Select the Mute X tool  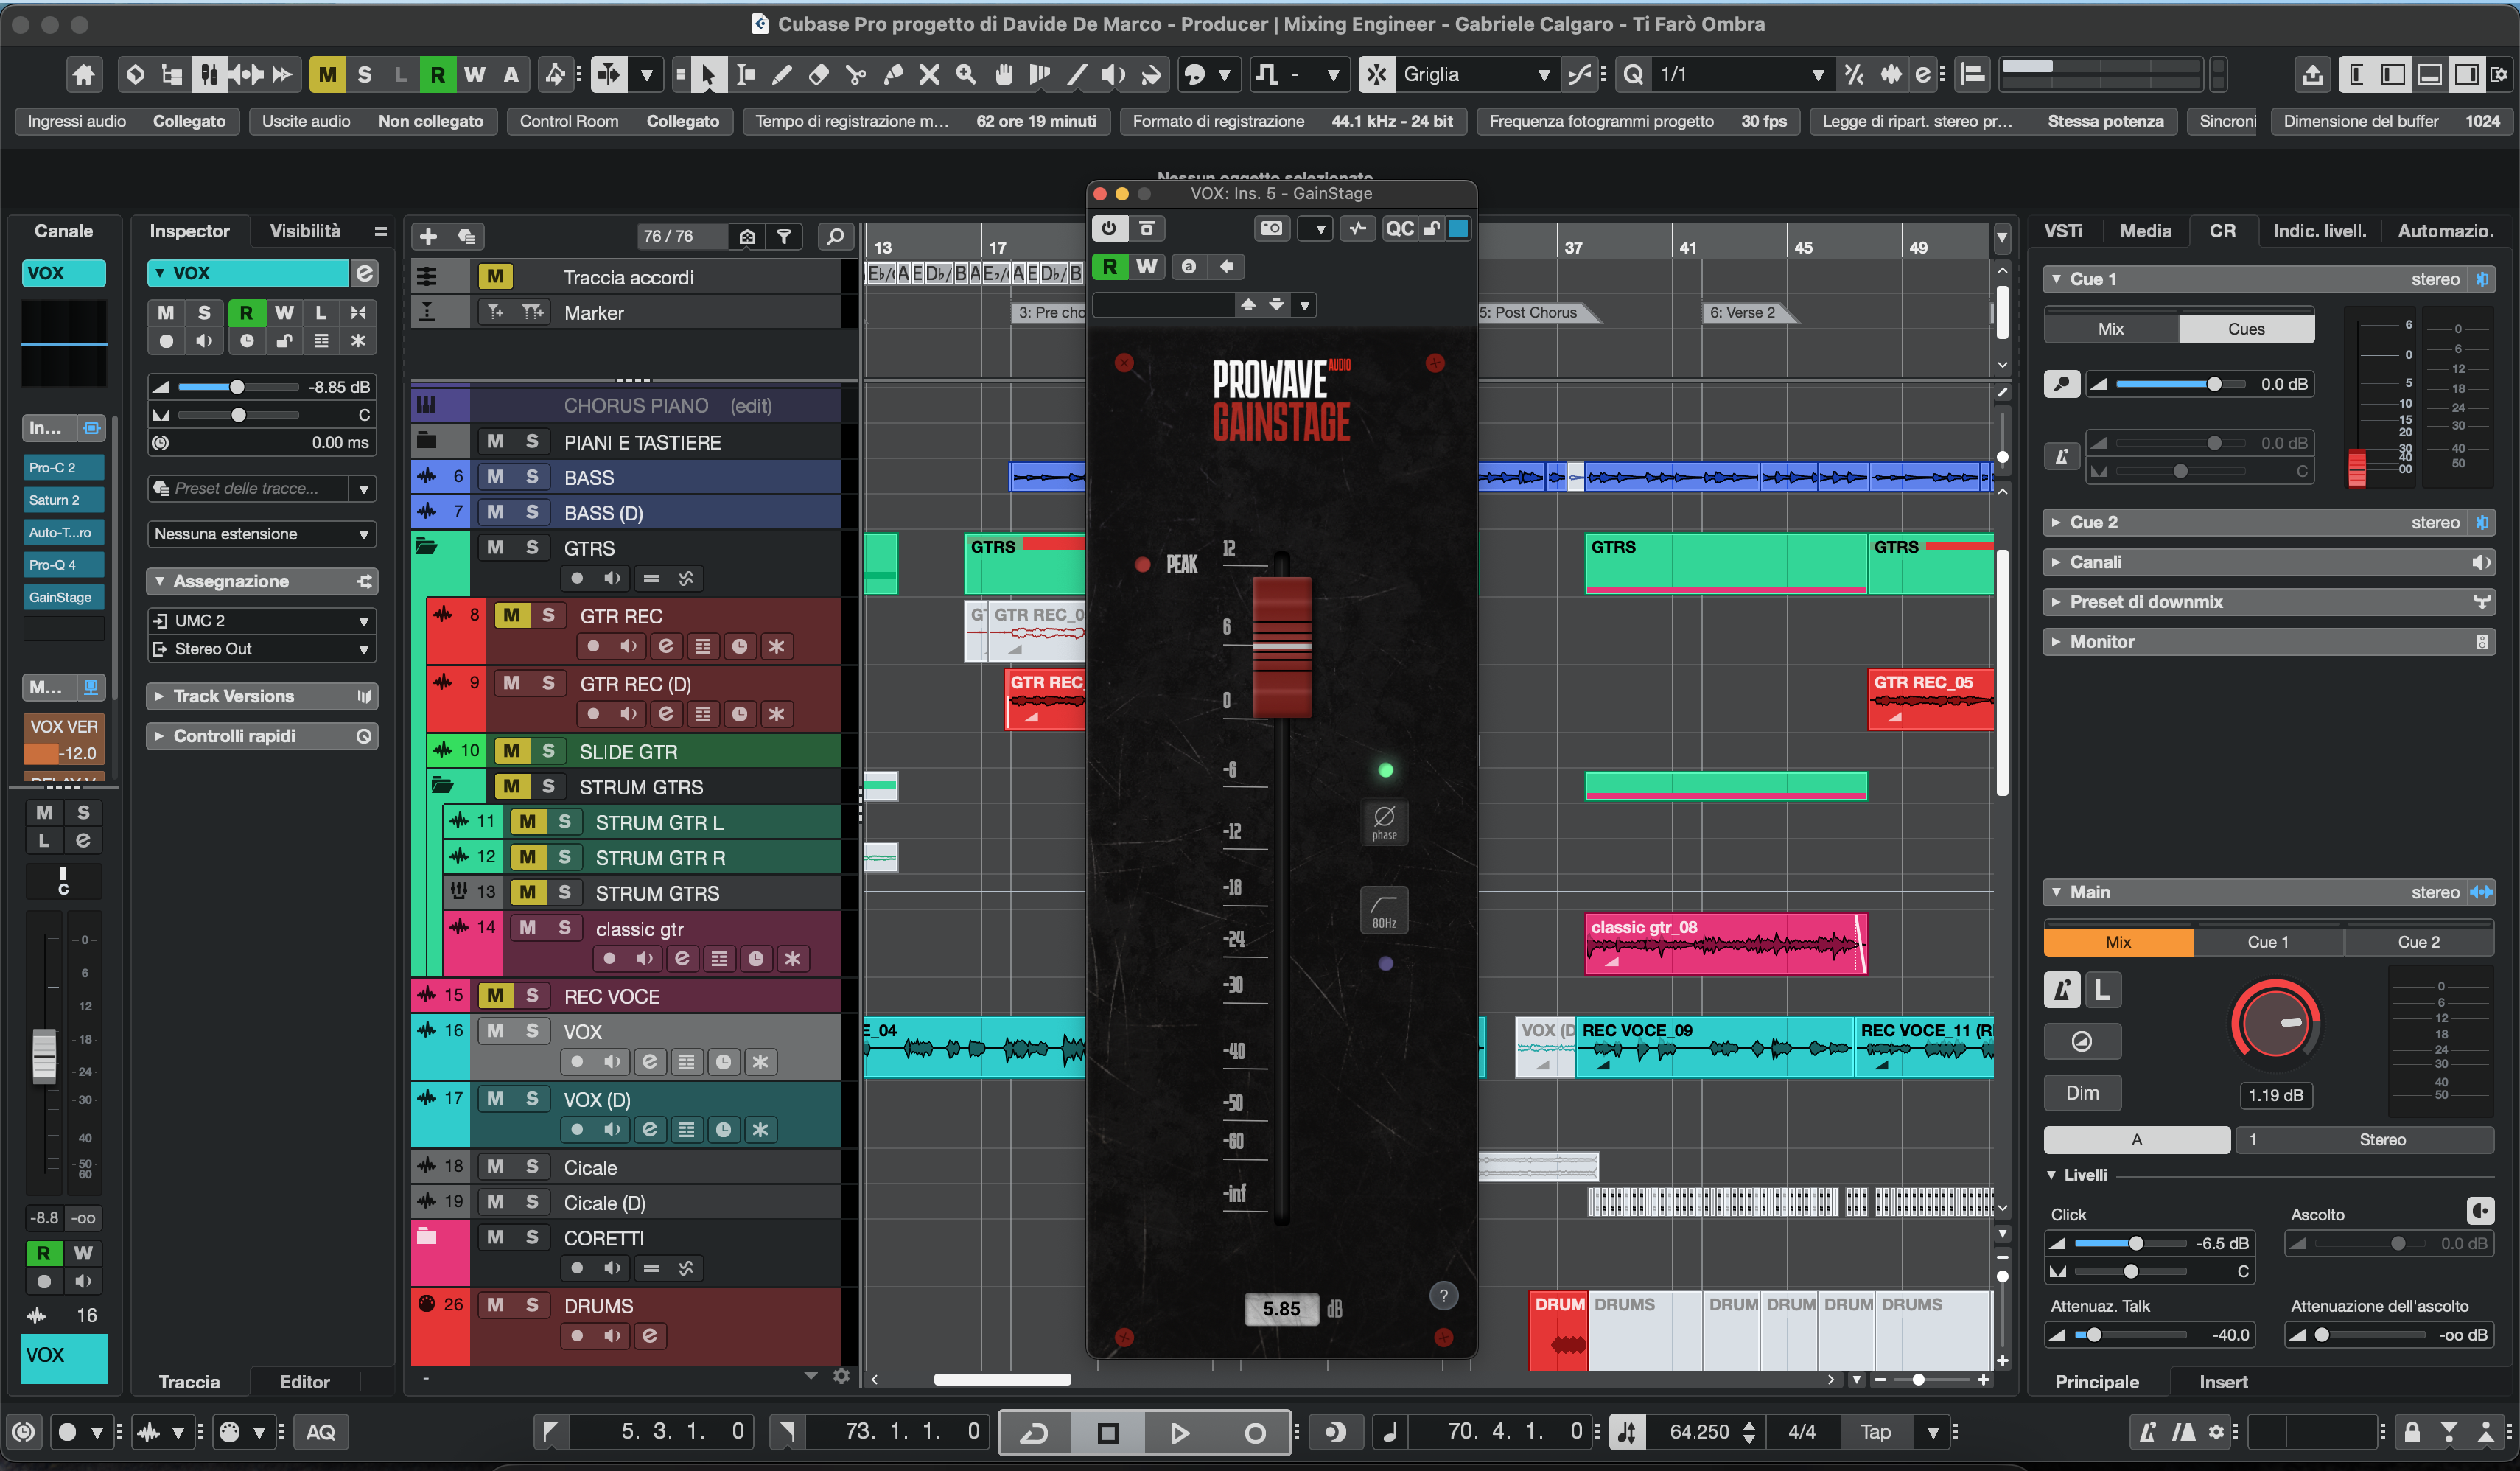click(929, 74)
